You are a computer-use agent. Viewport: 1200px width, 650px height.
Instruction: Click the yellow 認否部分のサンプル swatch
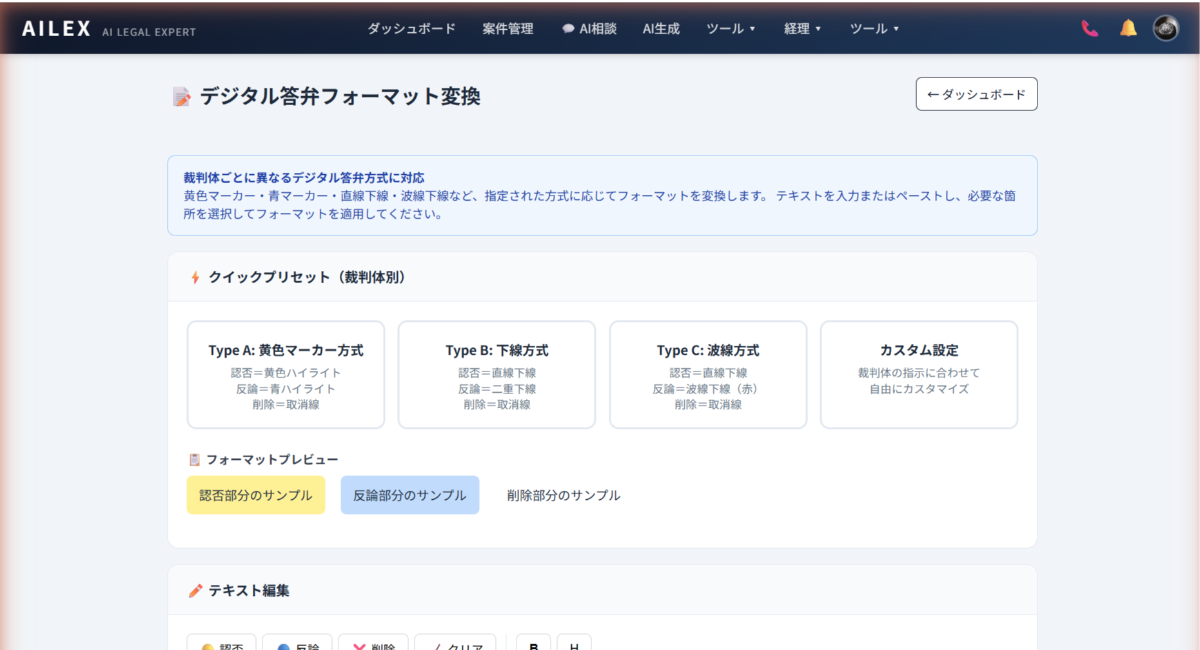256,495
